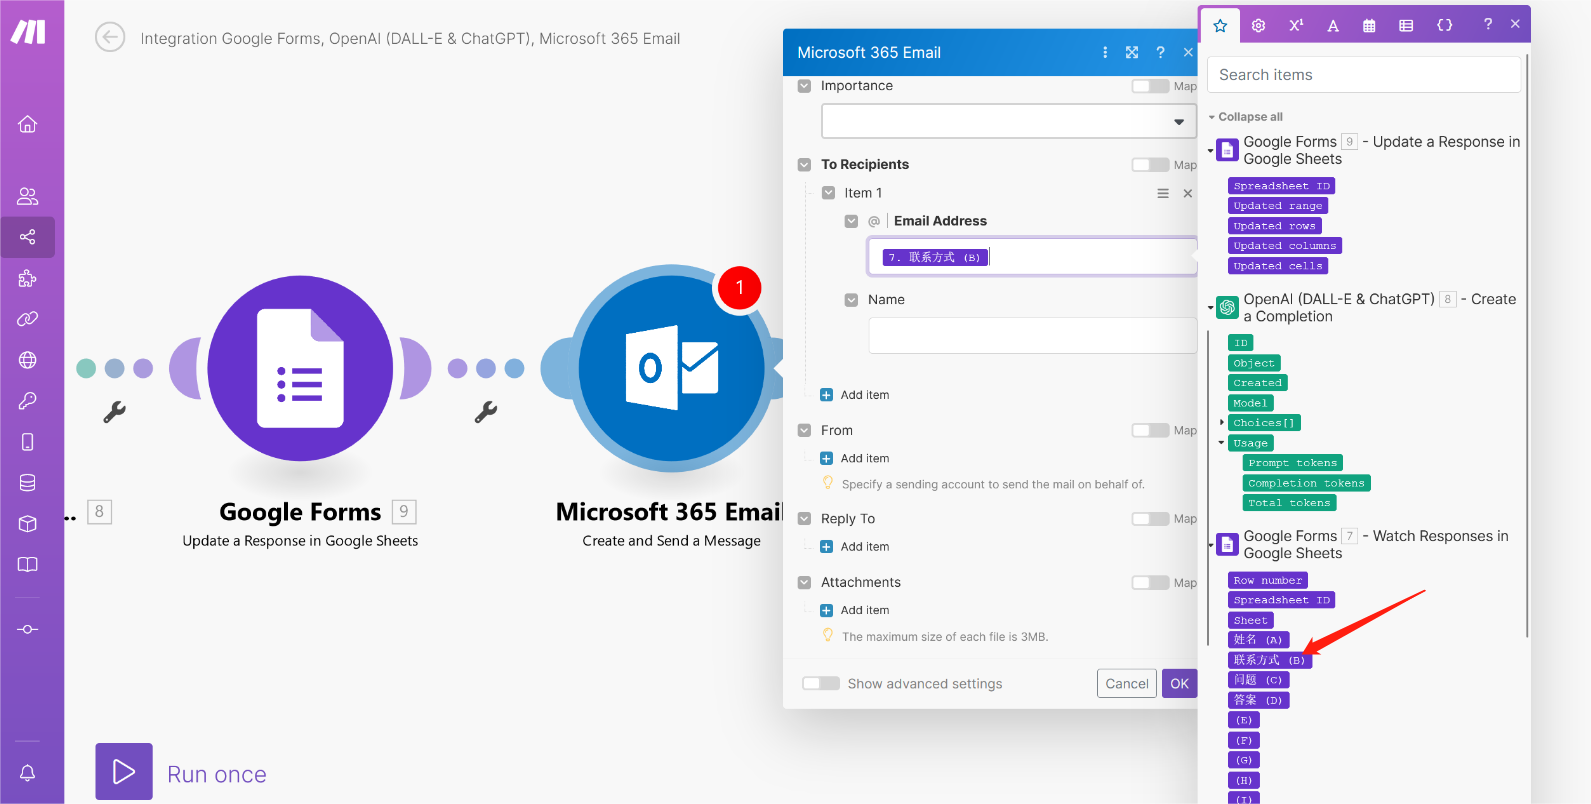The height and width of the screenshot is (804, 1591).
Task: Collapse OpenAI Create a Completion group
Action: tap(1211, 308)
